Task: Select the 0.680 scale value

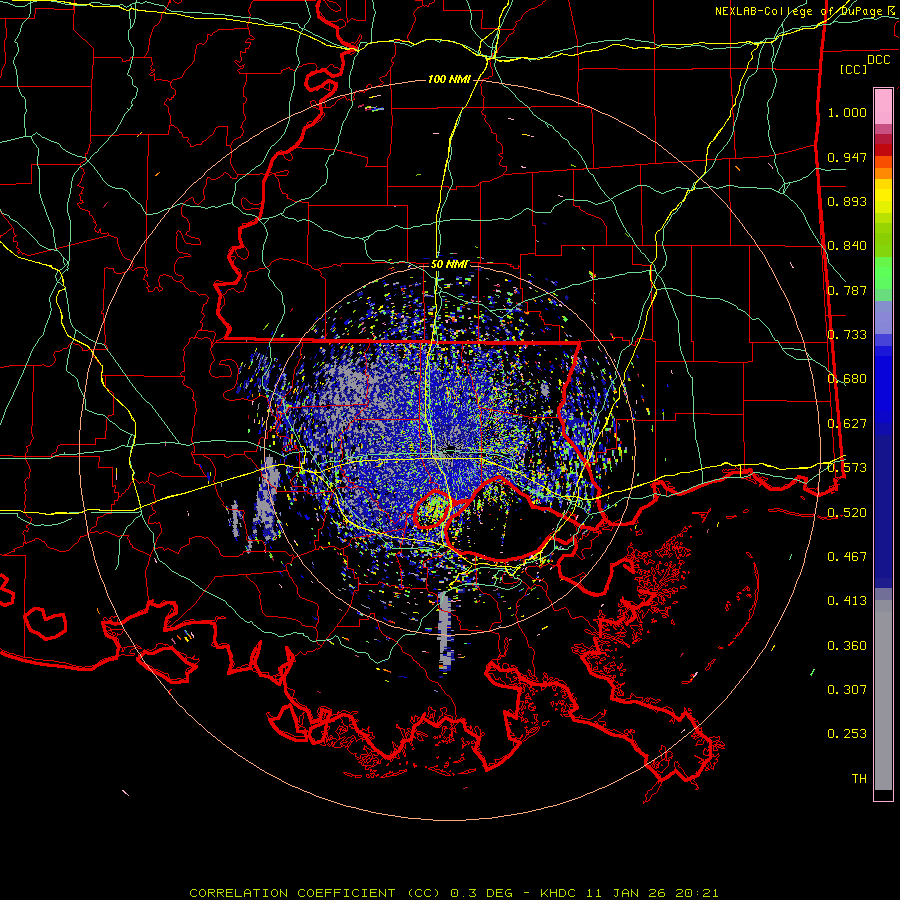Action: pyautogui.click(x=847, y=379)
